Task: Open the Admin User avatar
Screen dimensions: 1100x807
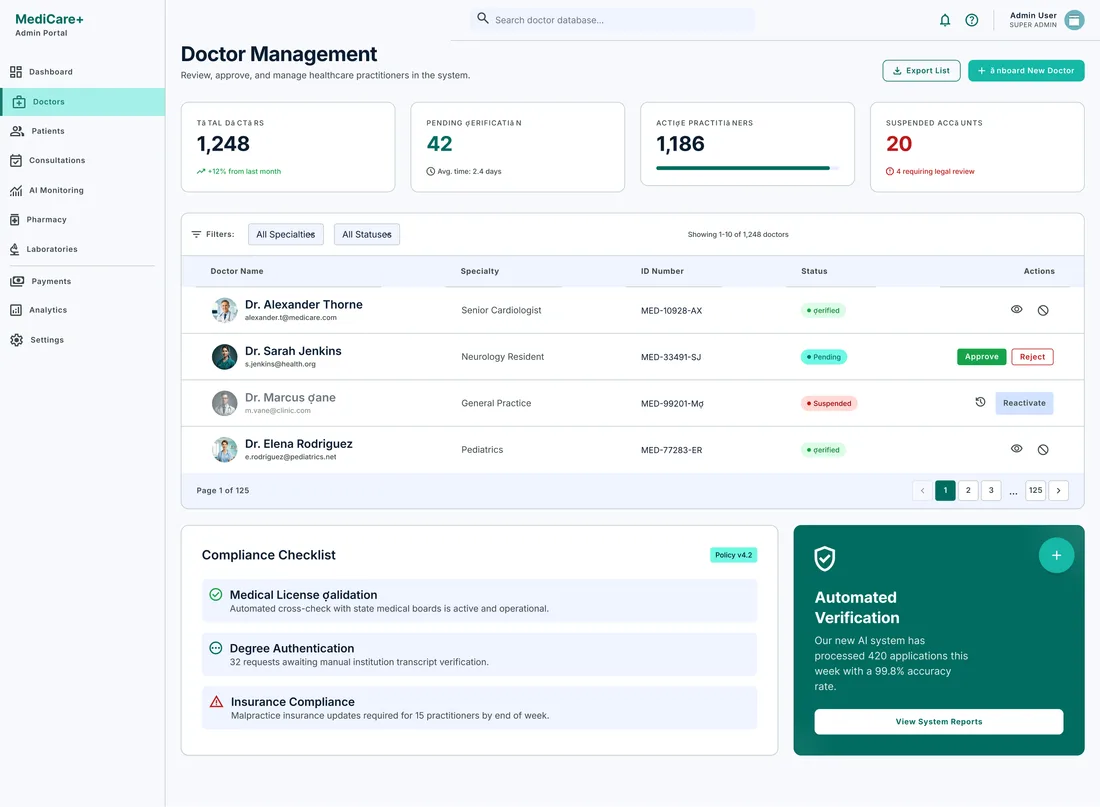Action: (x=1074, y=20)
